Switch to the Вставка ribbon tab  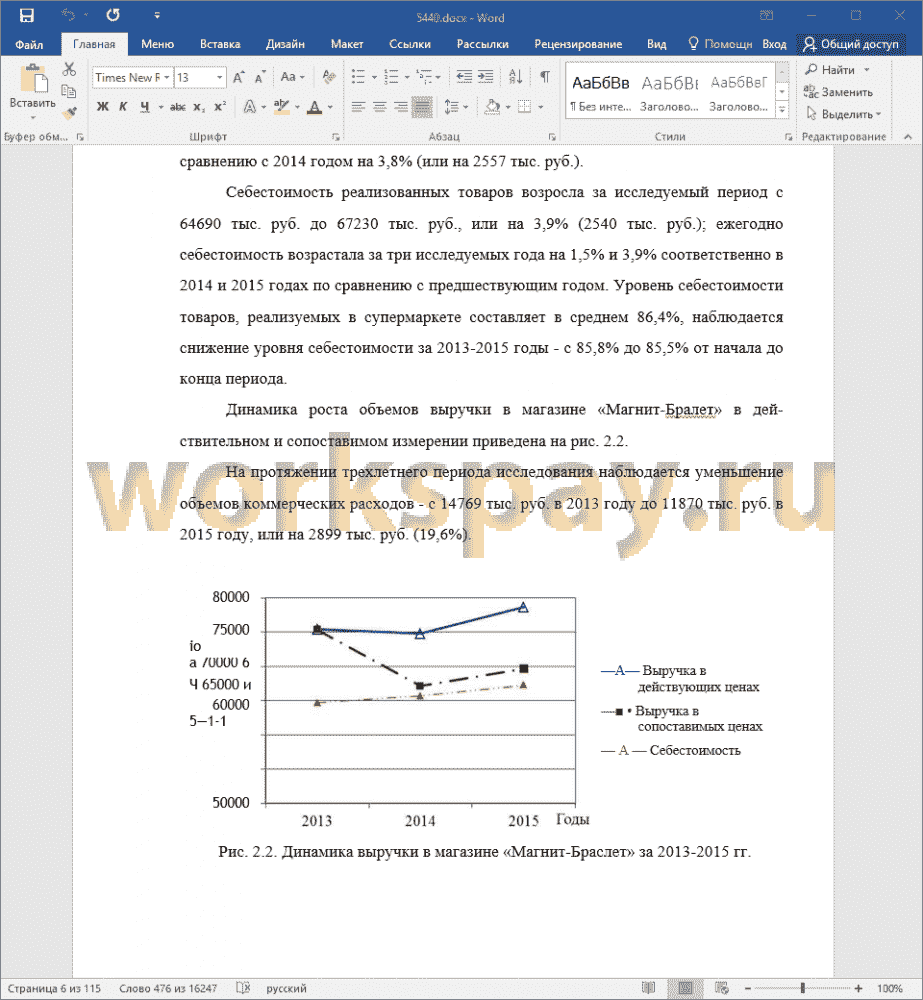[220, 44]
